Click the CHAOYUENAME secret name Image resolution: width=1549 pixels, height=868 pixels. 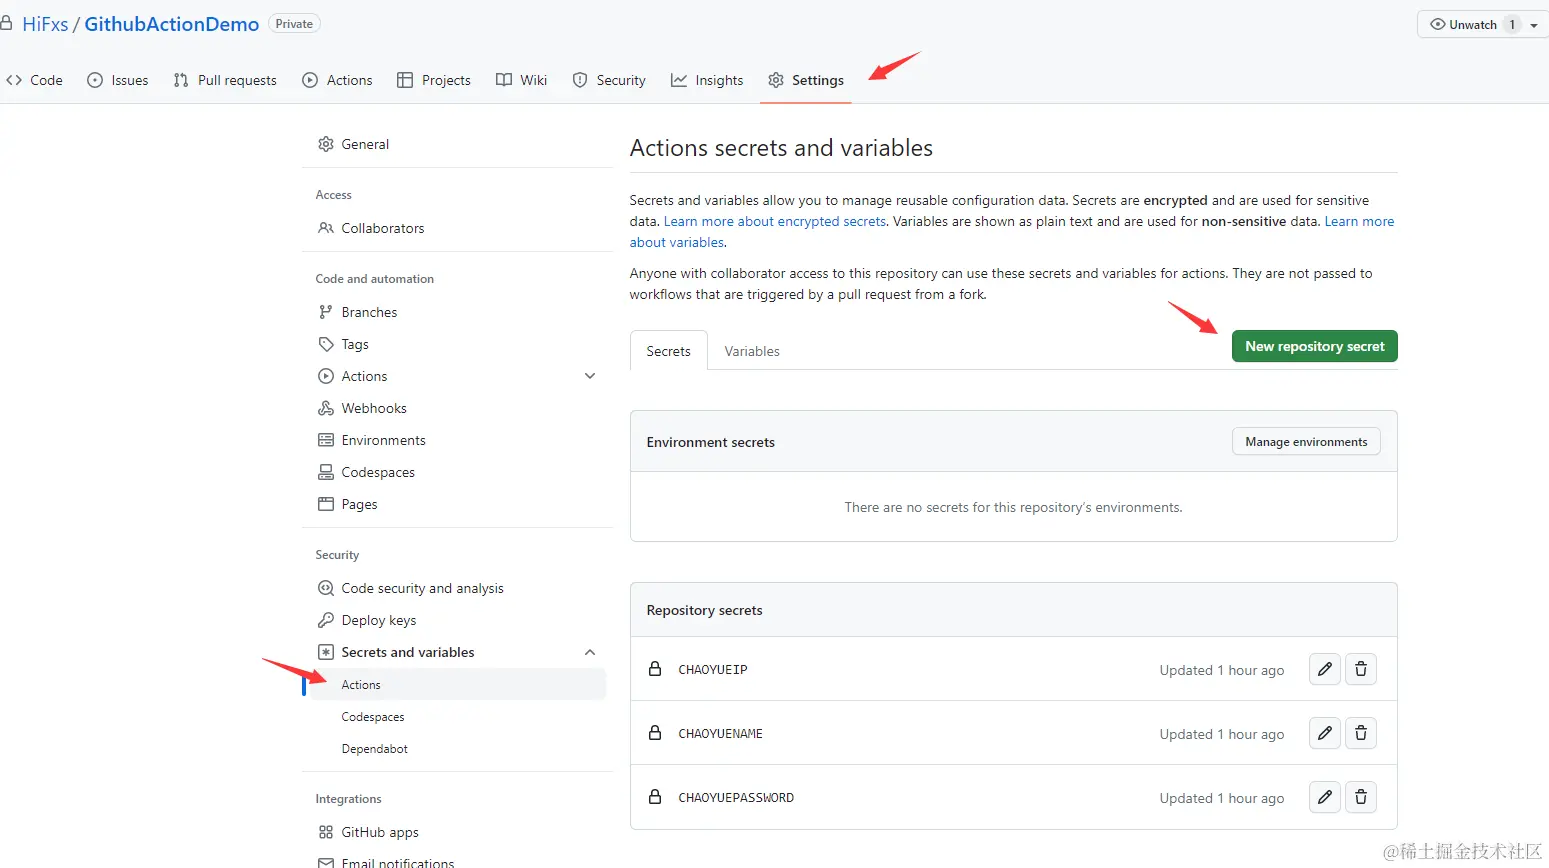click(720, 733)
